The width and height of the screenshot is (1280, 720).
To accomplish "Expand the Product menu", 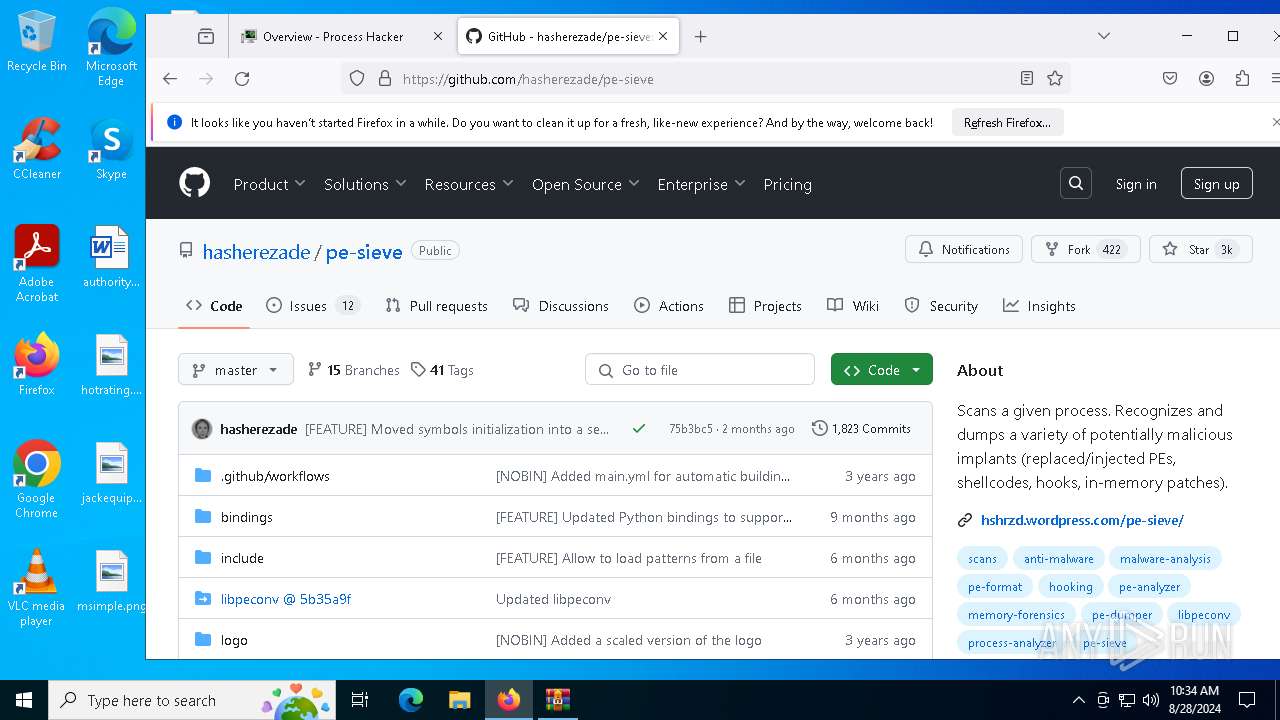I will (270, 184).
